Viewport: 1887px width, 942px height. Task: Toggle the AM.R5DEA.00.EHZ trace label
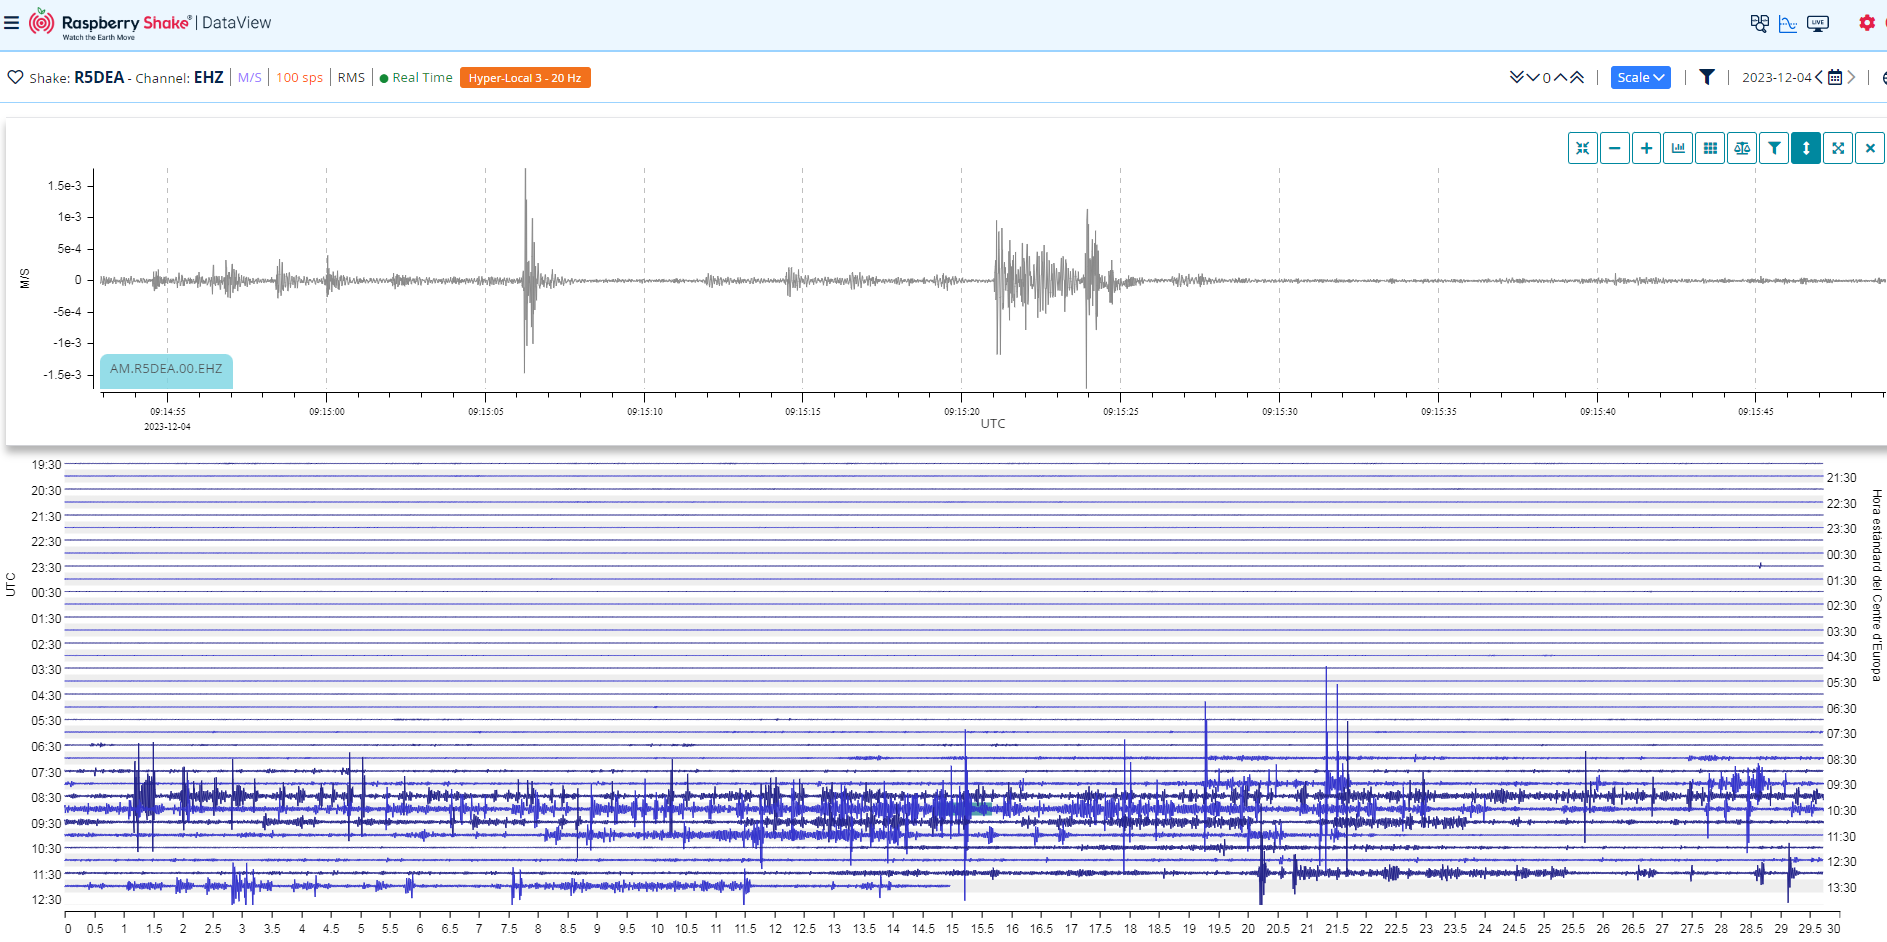pyautogui.click(x=166, y=369)
